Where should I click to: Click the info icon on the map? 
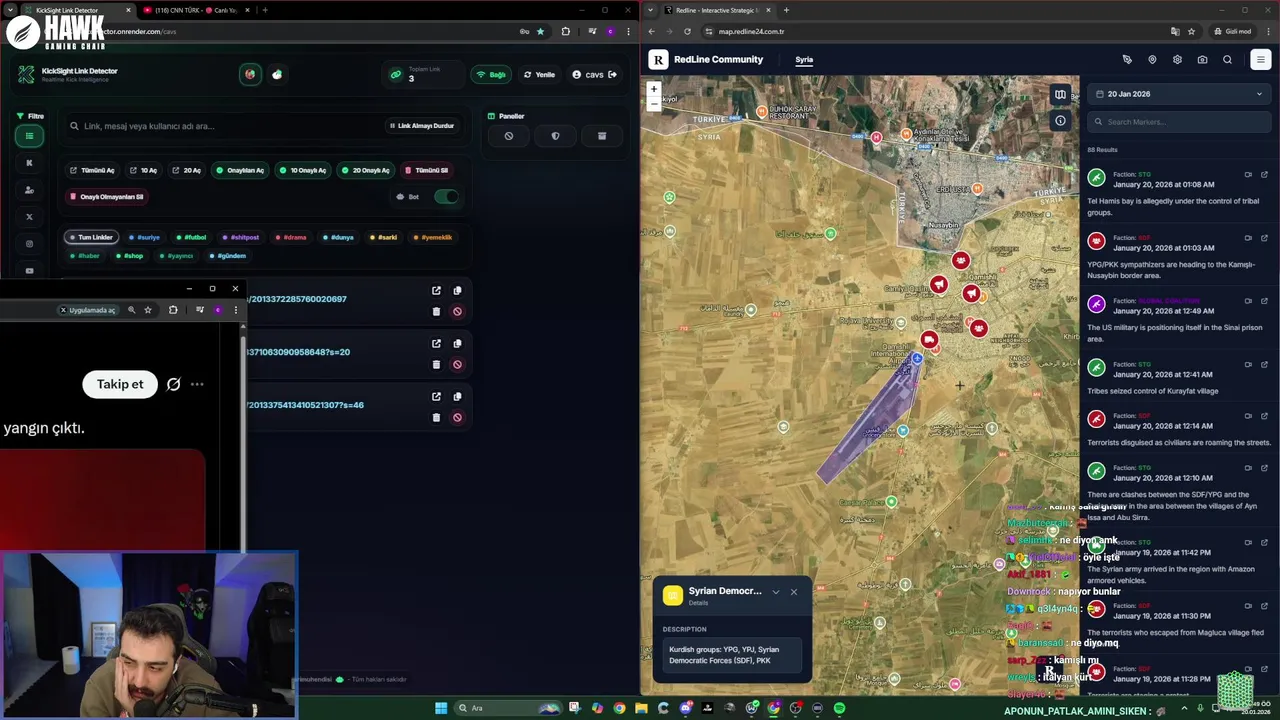(x=1060, y=121)
